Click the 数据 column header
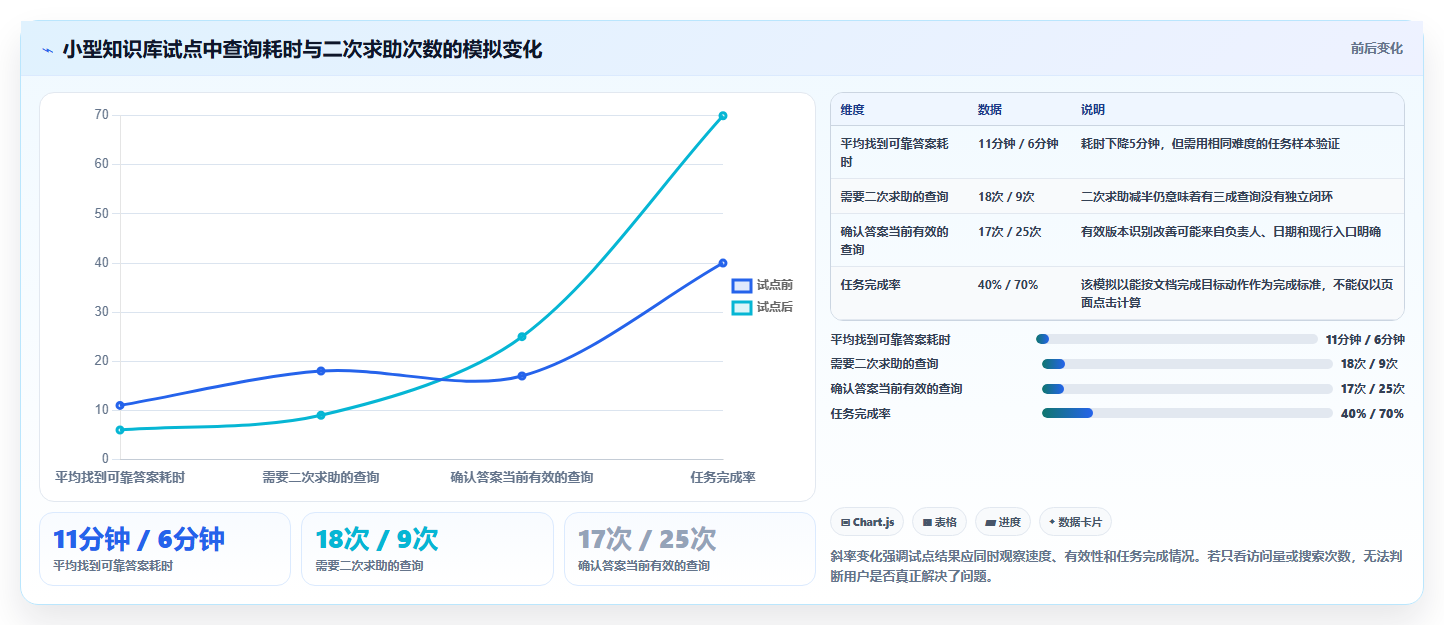The width and height of the screenshot is (1444, 625). pos(990,110)
